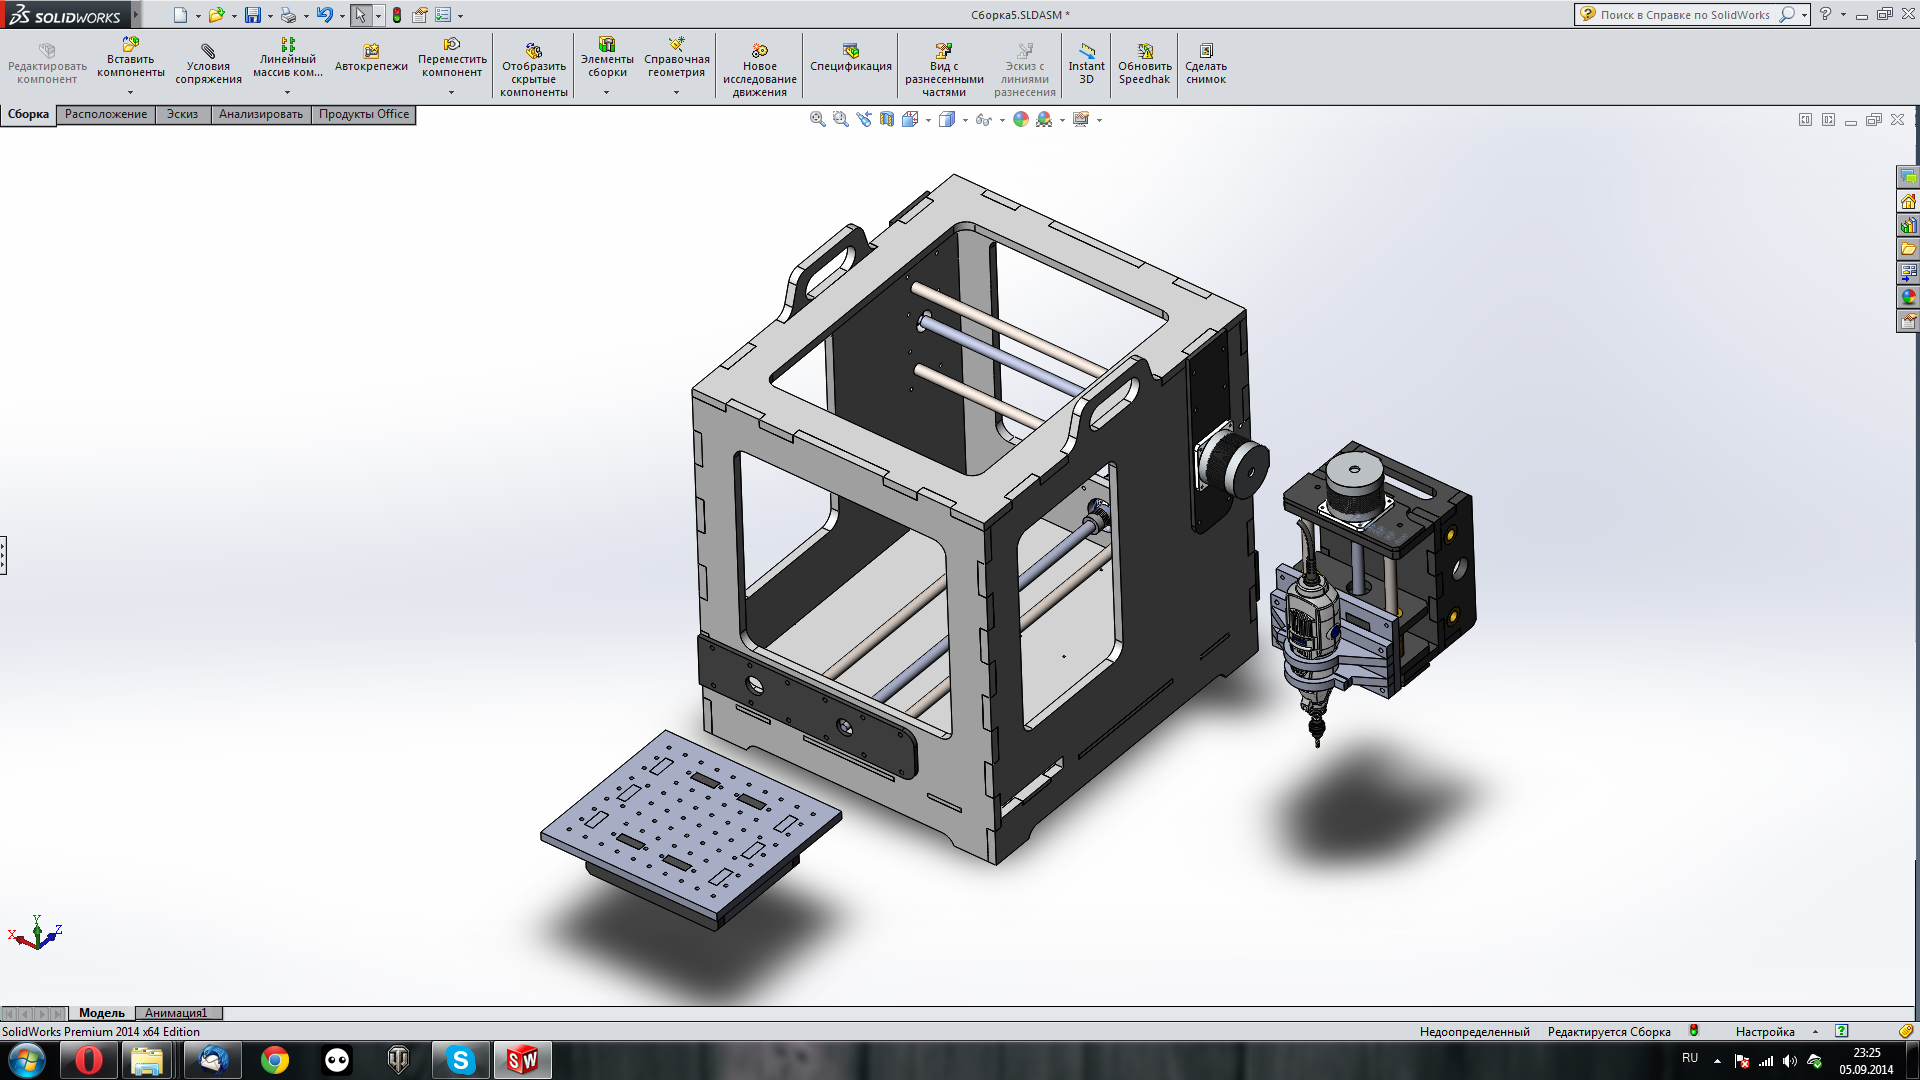The width and height of the screenshot is (1920, 1080).
Task: Open the Анимация1 bottom tab
Action: (x=176, y=1013)
